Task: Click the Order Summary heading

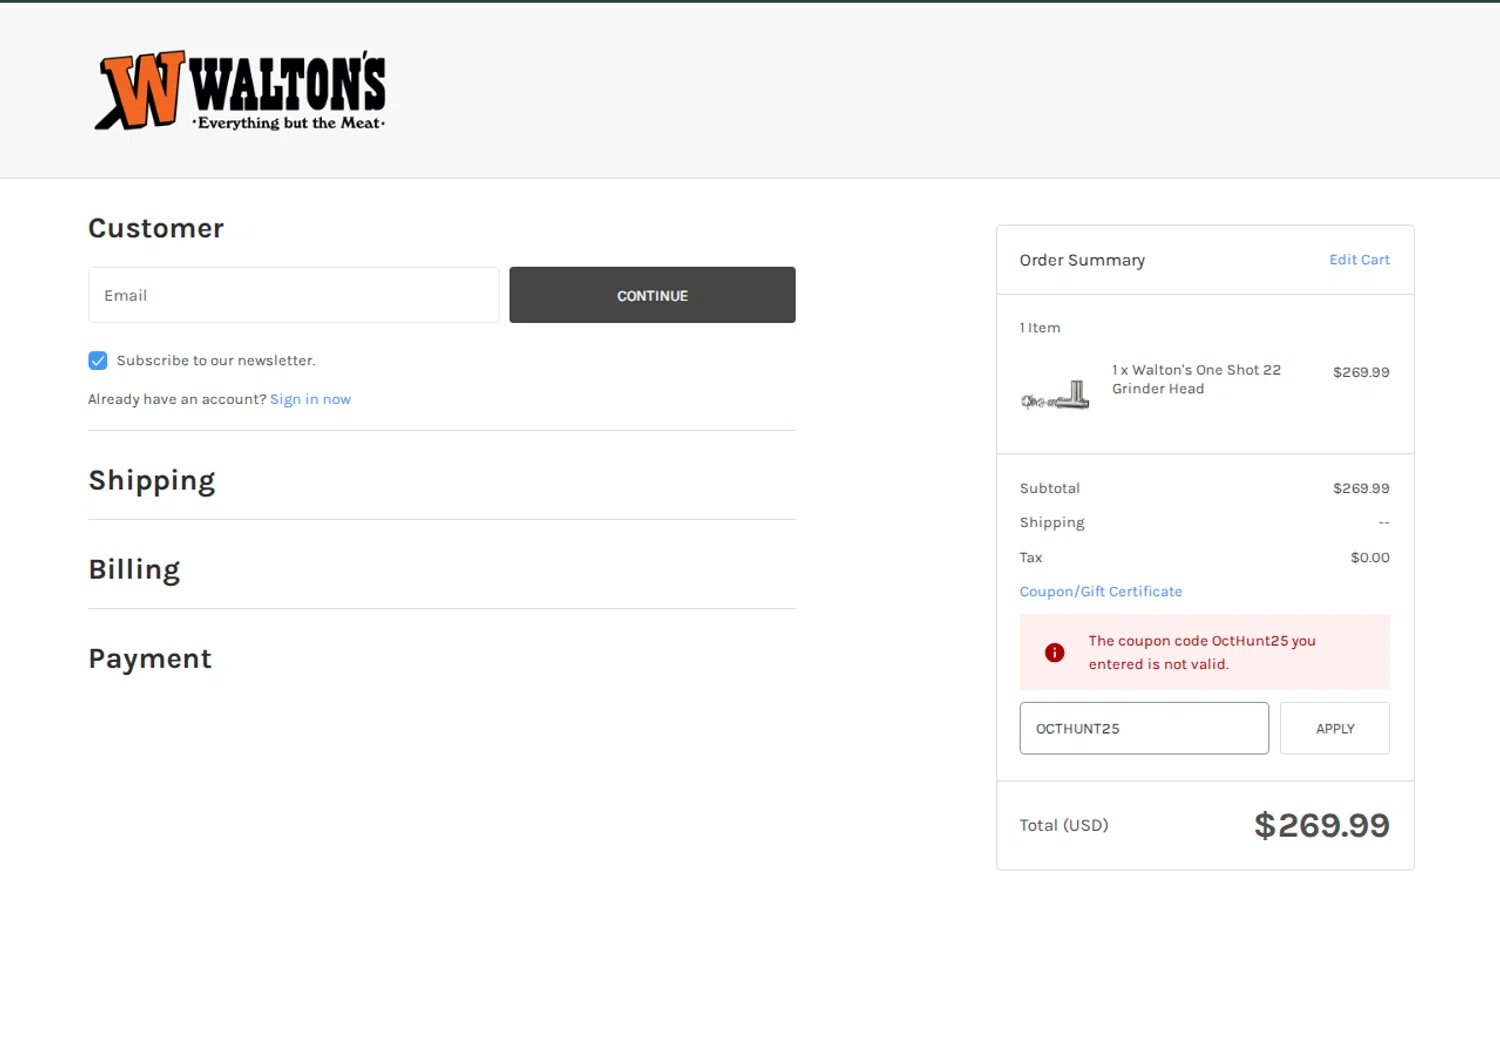Action: click(1082, 260)
